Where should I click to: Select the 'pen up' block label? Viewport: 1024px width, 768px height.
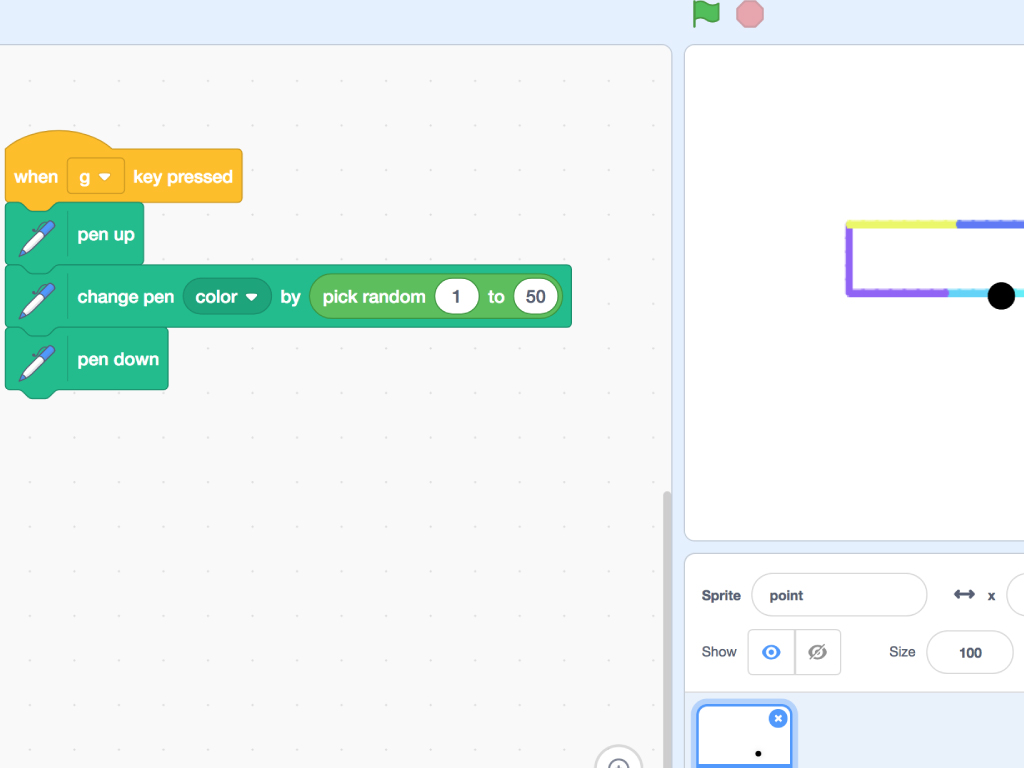[106, 234]
